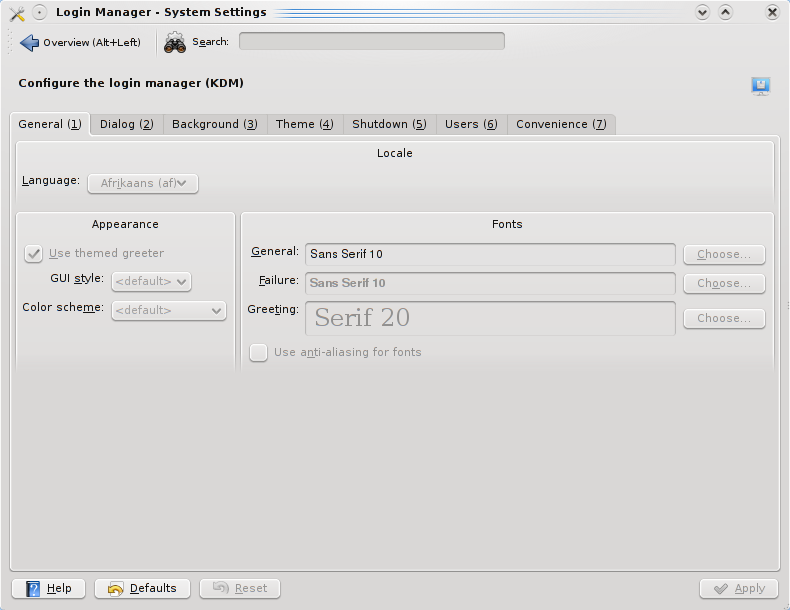Choose the General font
This screenshot has width=790, height=610.
[x=724, y=254]
